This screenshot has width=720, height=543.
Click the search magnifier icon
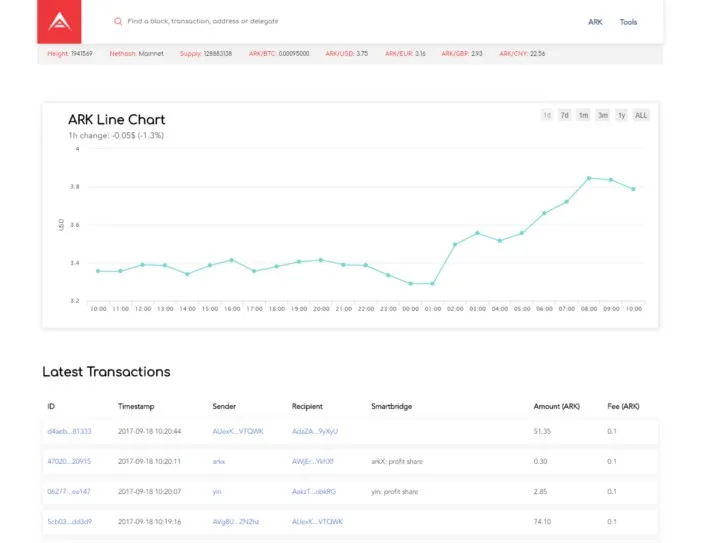118,21
